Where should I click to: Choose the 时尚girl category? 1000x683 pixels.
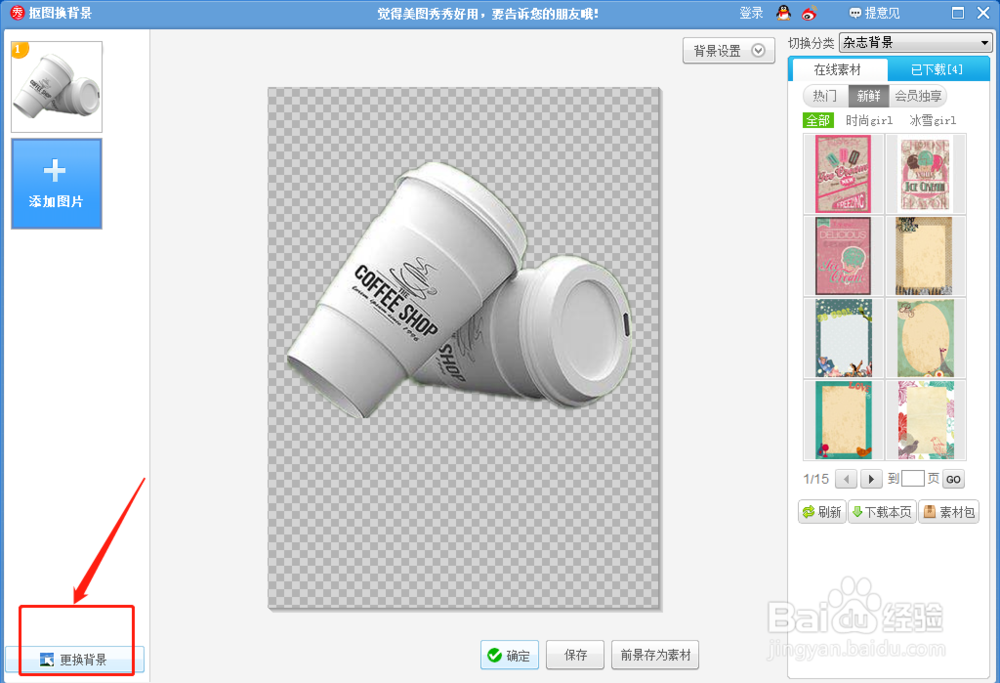(869, 120)
